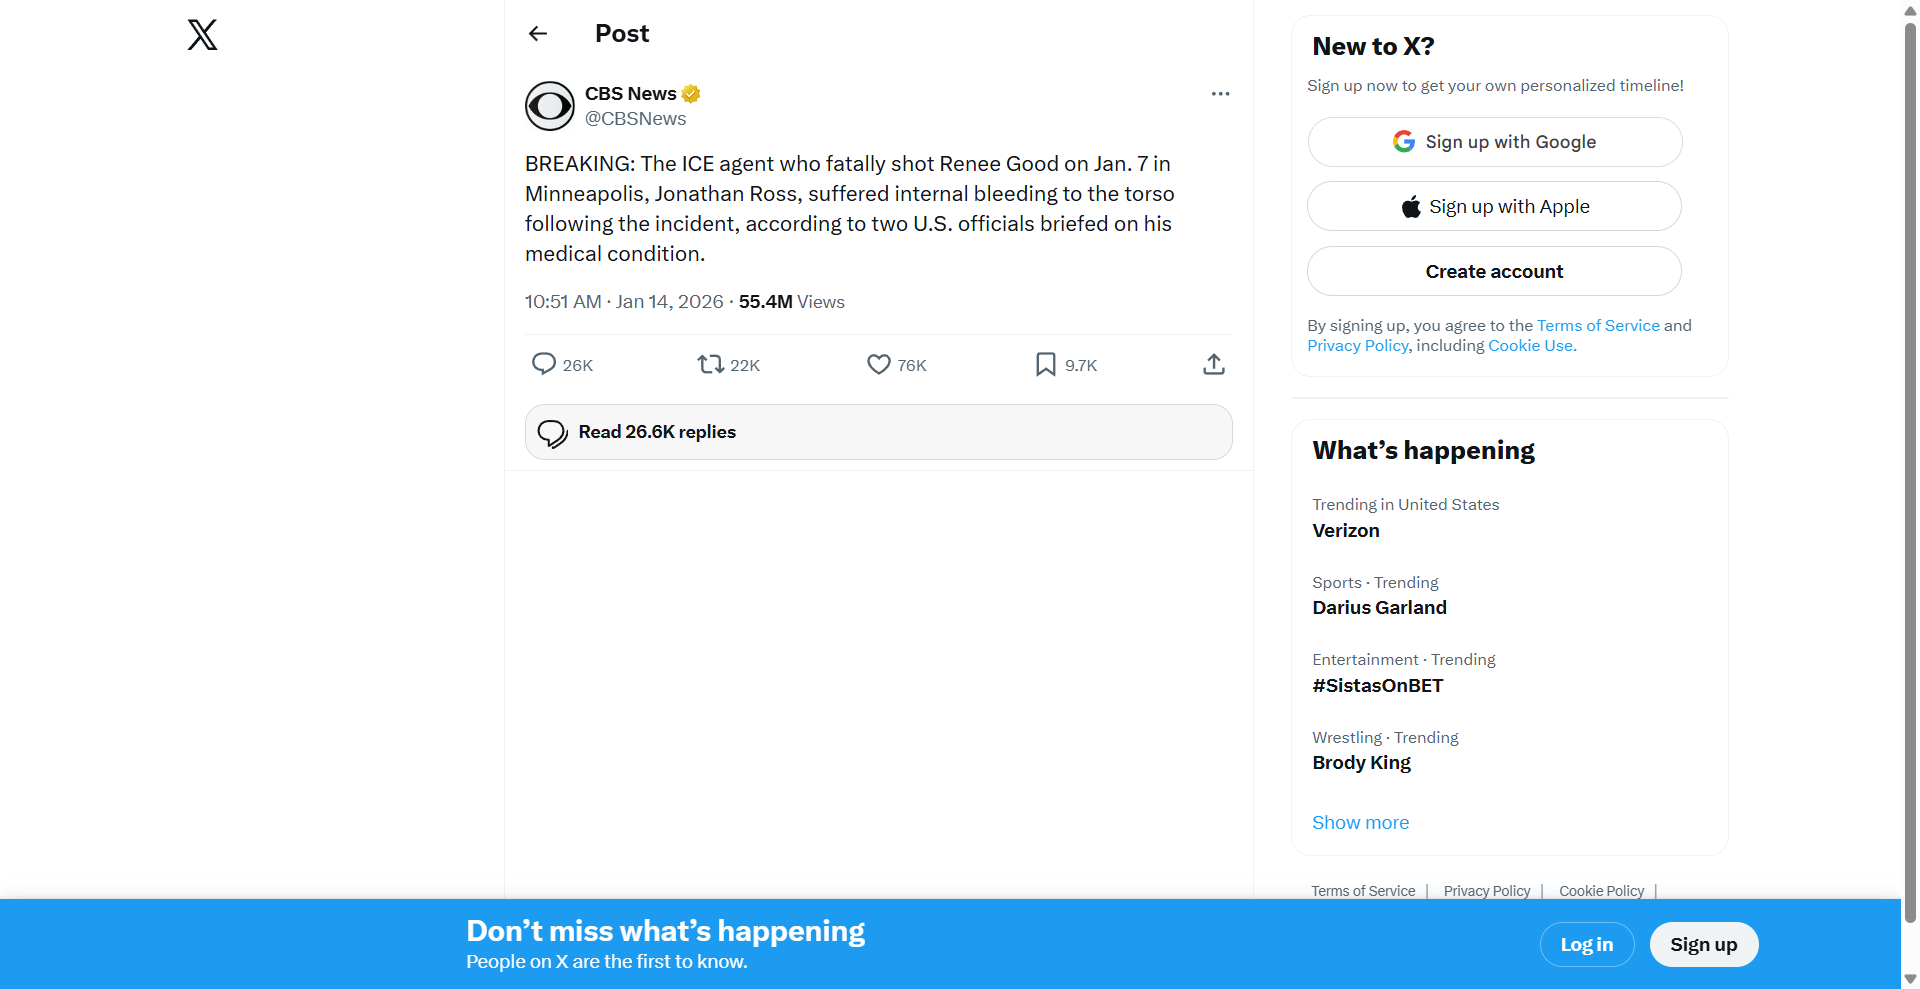
Task: Sign up with Apple
Action: (x=1494, y=207)
